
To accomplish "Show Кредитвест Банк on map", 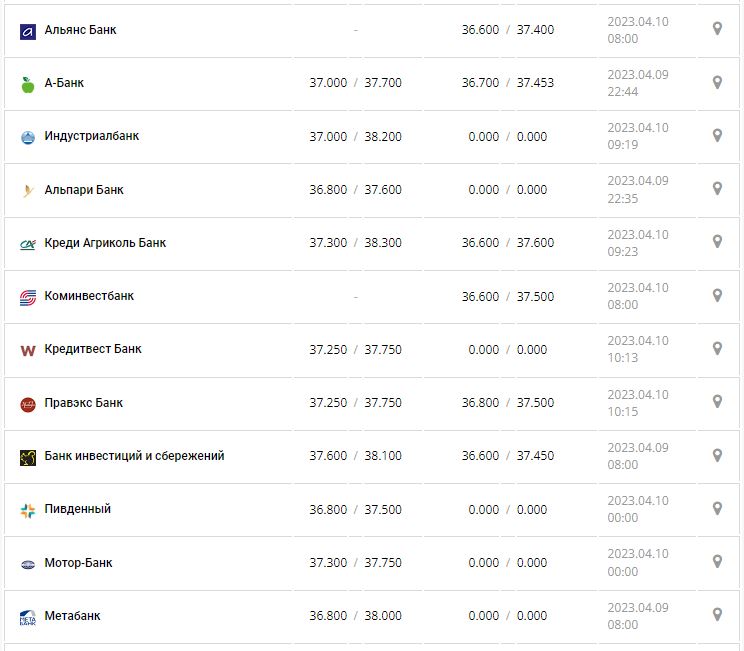I will point(717,348).
